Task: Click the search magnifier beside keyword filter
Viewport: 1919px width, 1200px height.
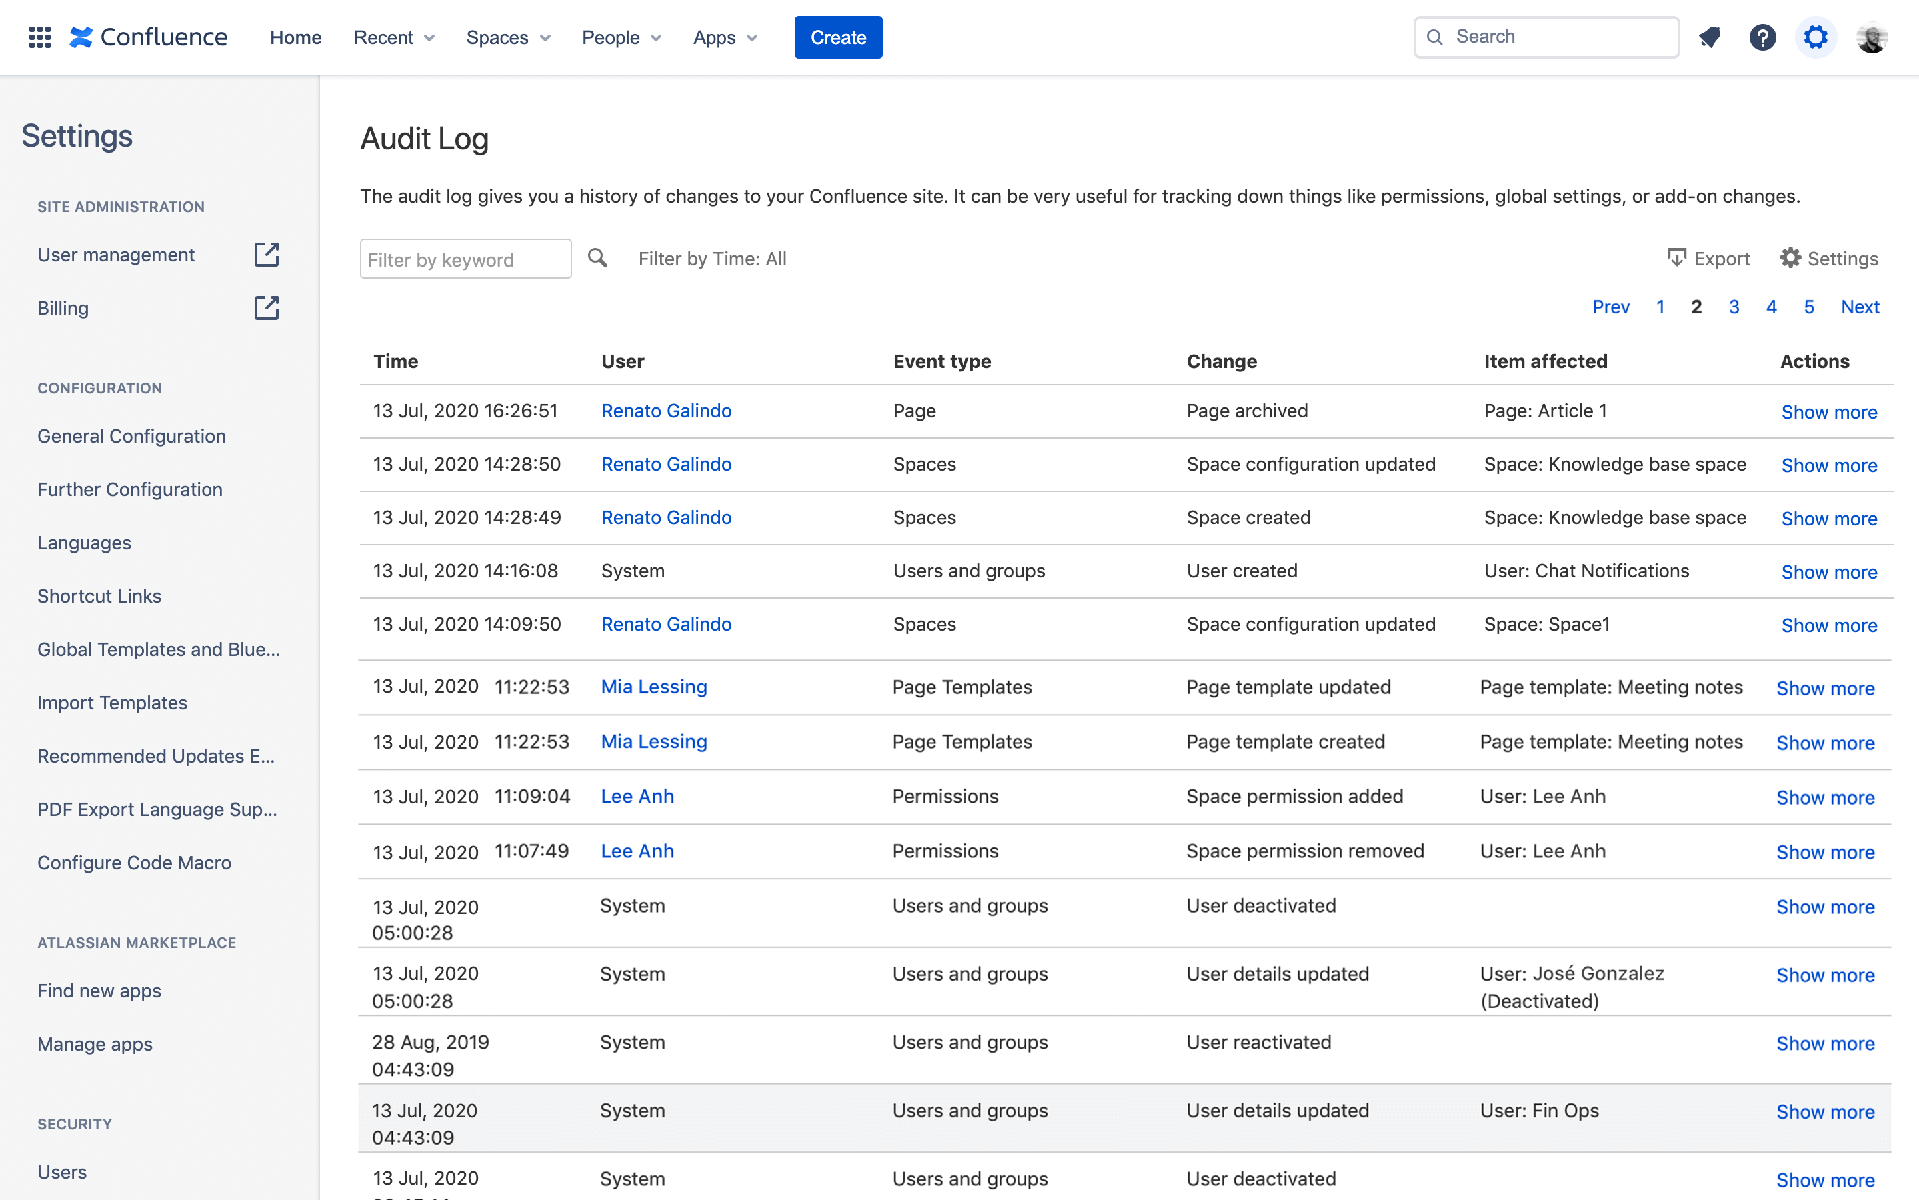Action: pyautogui.click(x=598, y=257)
